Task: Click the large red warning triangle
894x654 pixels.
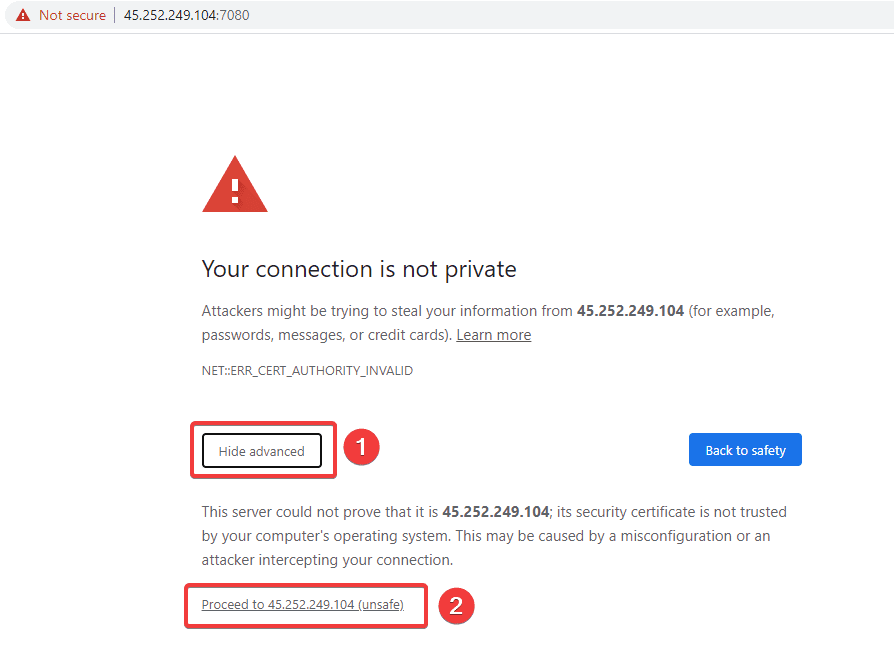Action: pyautogui.click(x=235, y=185)
